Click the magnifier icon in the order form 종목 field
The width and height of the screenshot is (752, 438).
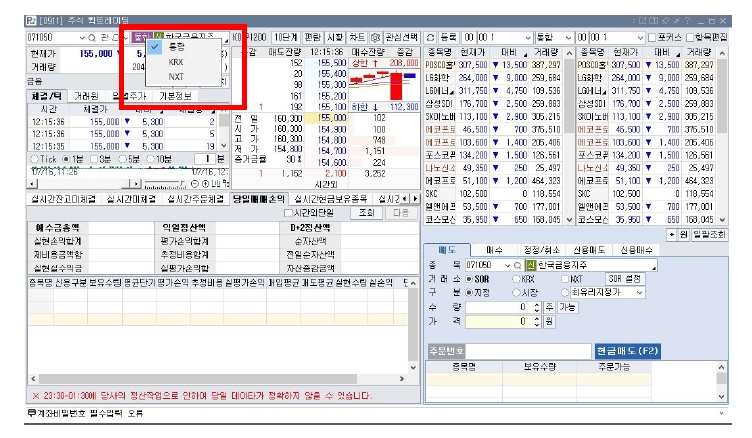point(517,265)
